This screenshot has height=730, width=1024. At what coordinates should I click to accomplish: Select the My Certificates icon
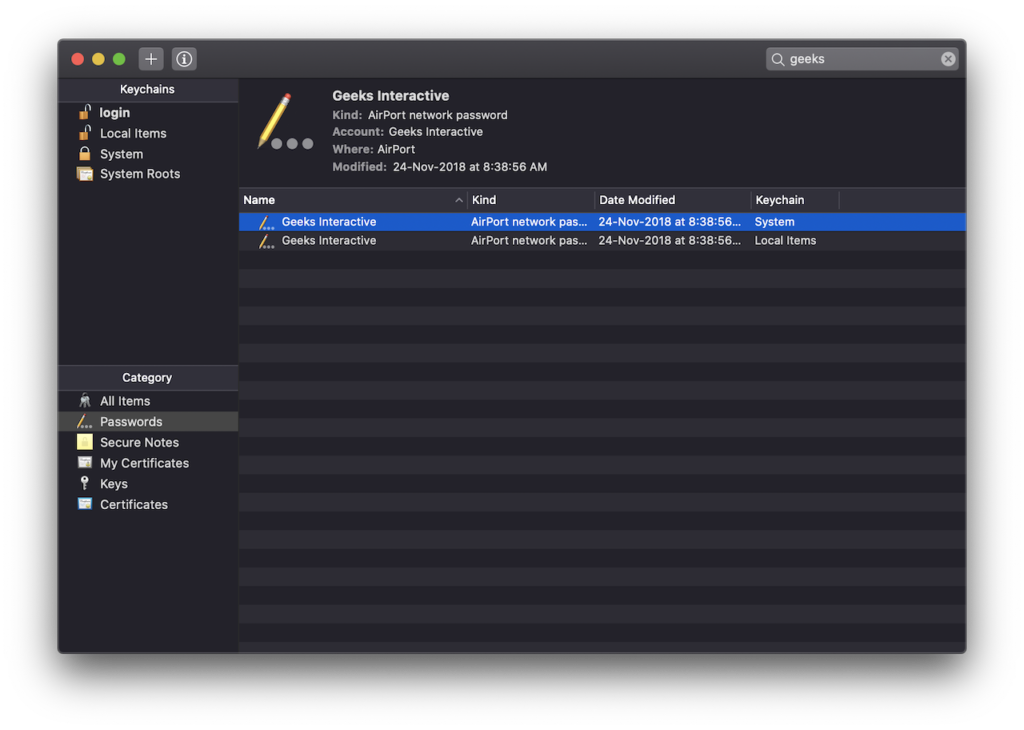(x=86, y=462)
